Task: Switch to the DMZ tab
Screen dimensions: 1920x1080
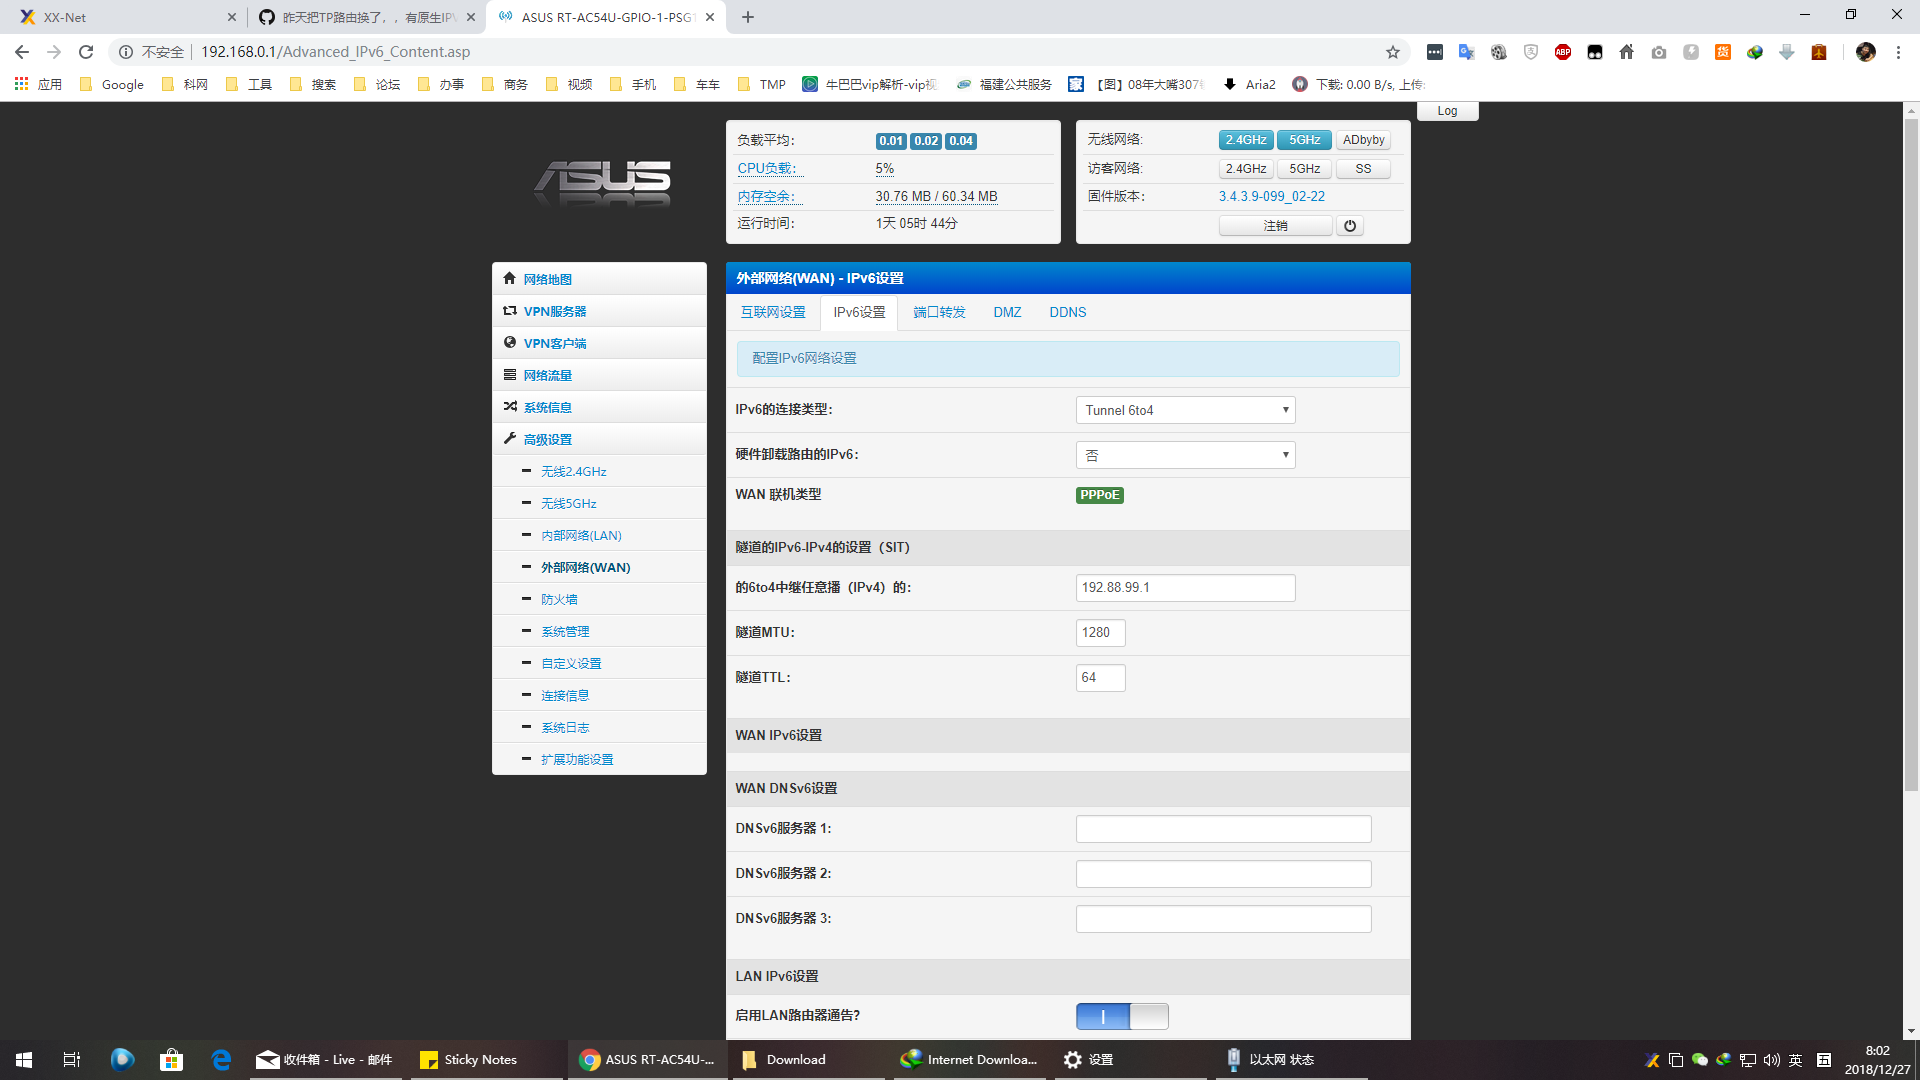Action: (1007, 312)
